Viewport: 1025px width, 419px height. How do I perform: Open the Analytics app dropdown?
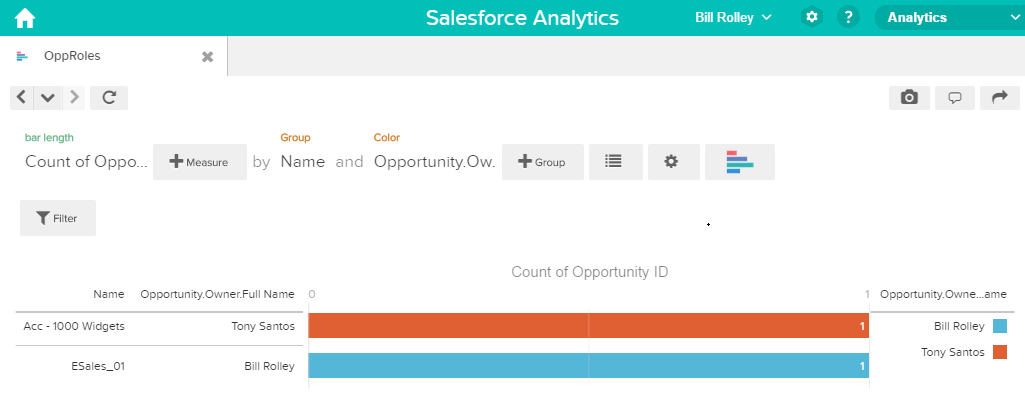[x=949, y=18]
